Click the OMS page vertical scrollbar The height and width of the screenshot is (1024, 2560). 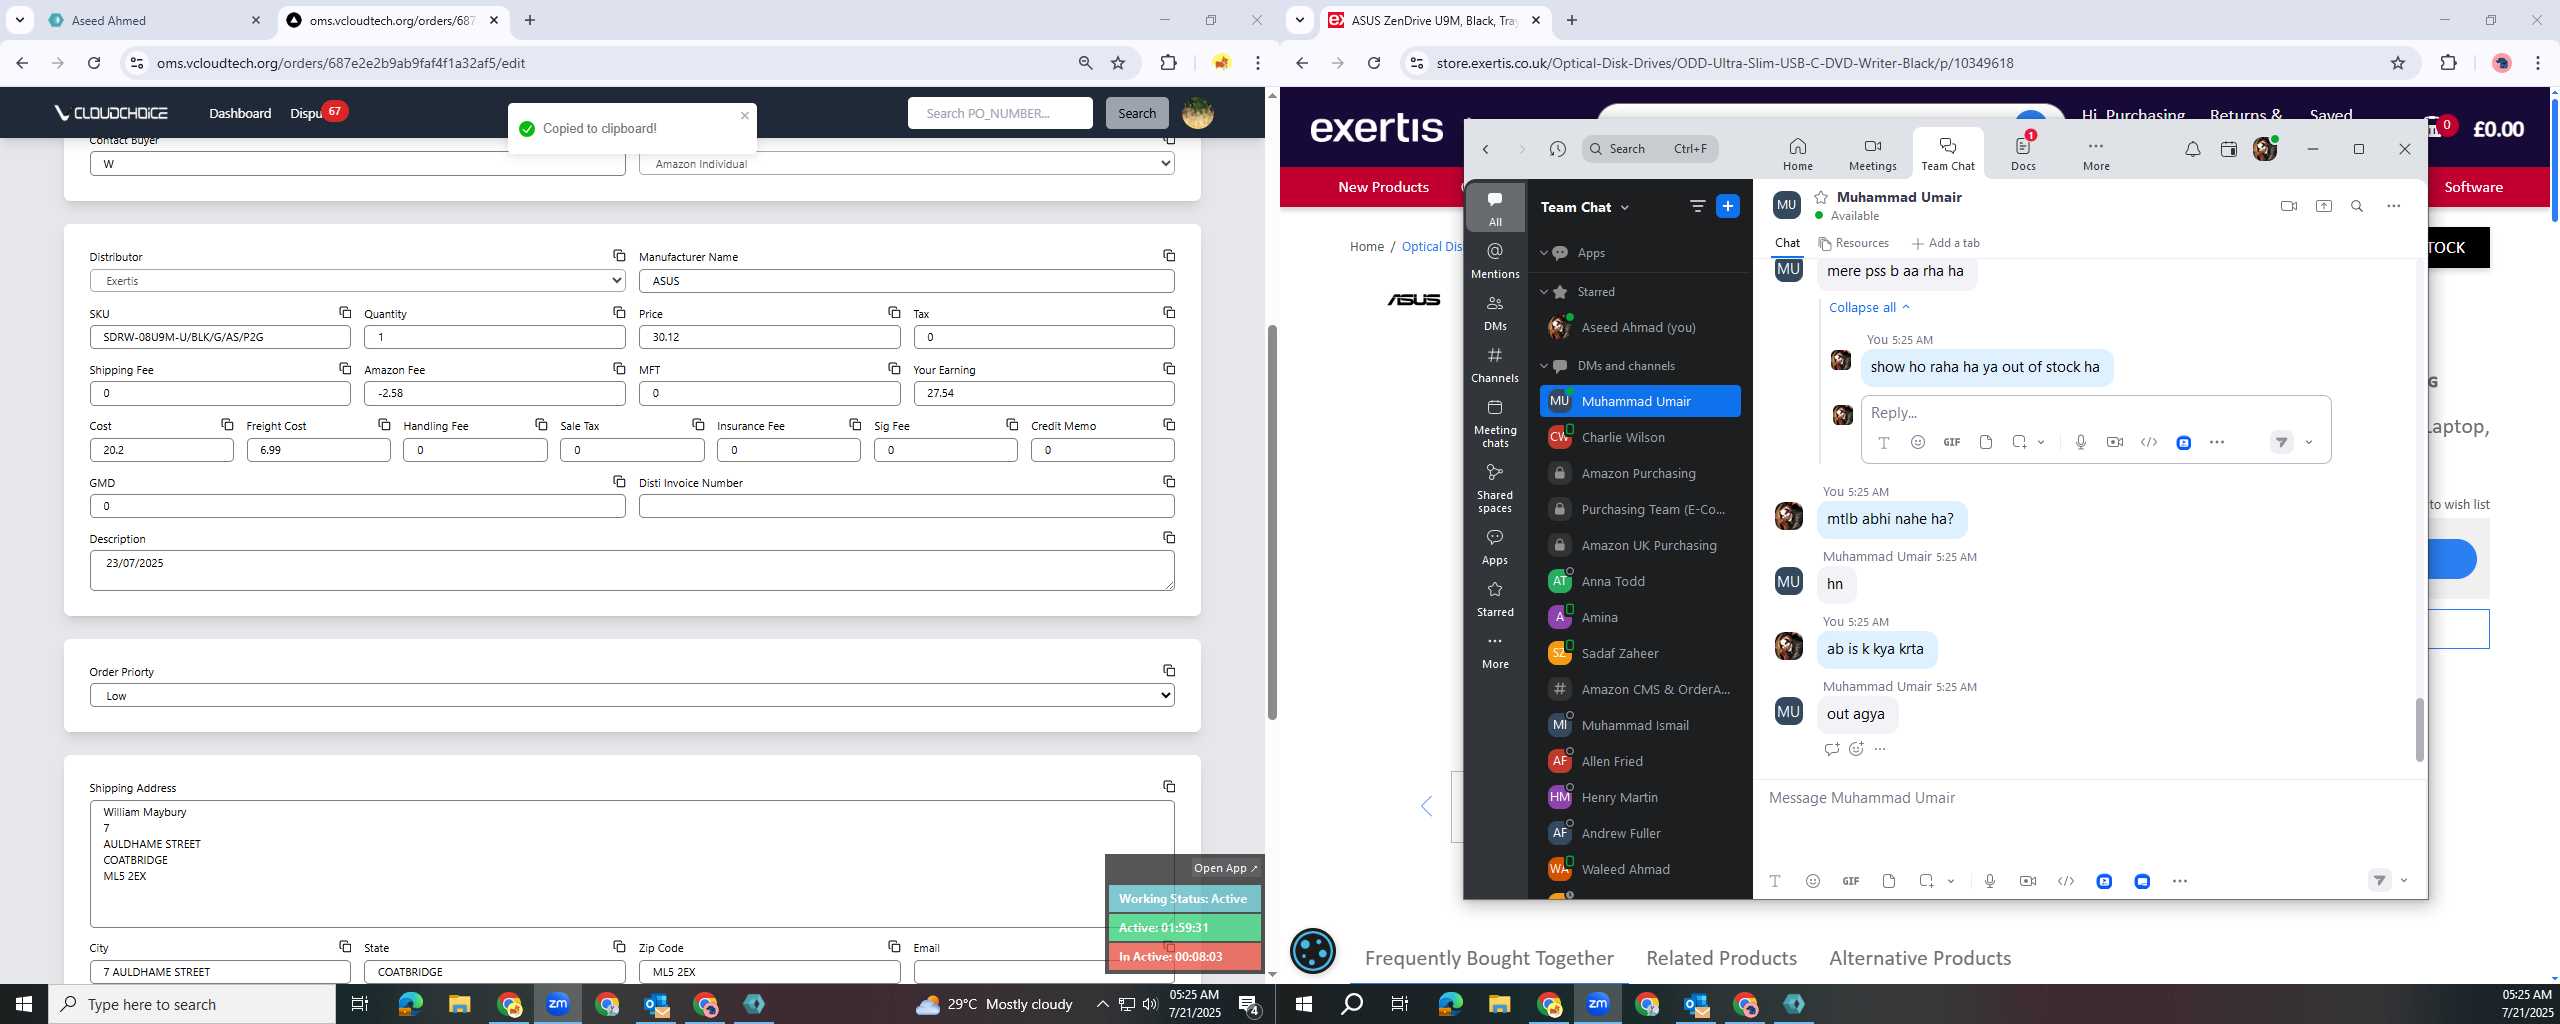click(x=1272, y=520)
